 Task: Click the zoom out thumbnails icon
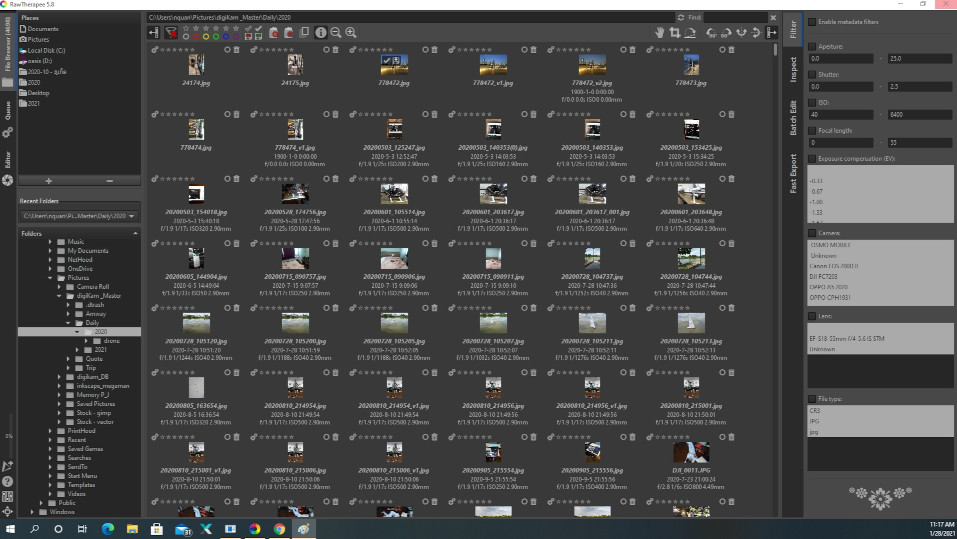coord(335,33)
